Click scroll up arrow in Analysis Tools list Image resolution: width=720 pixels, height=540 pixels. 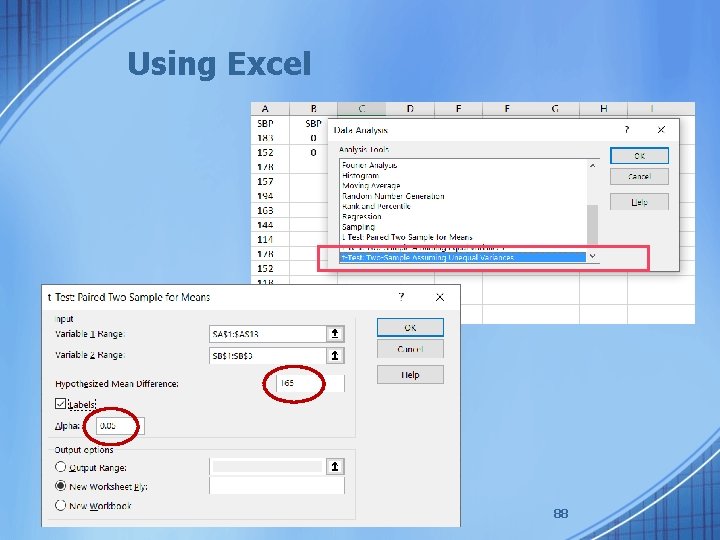click(592, 165)
